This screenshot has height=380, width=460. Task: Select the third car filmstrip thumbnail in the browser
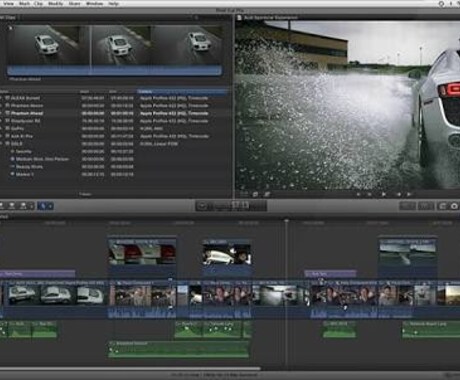click(x=188, y=45)
